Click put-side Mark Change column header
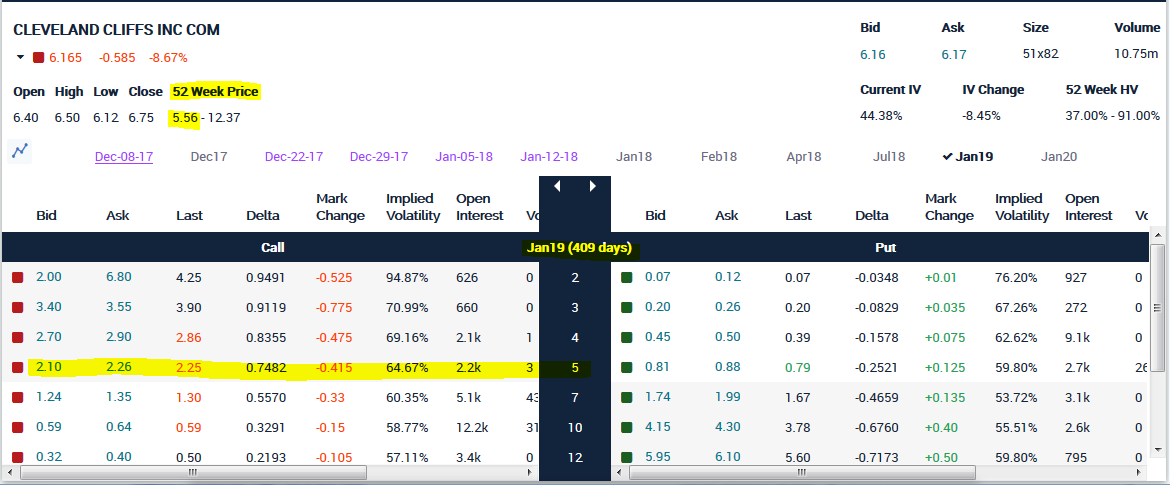The image size is (1170, 485). click(949, 207)
